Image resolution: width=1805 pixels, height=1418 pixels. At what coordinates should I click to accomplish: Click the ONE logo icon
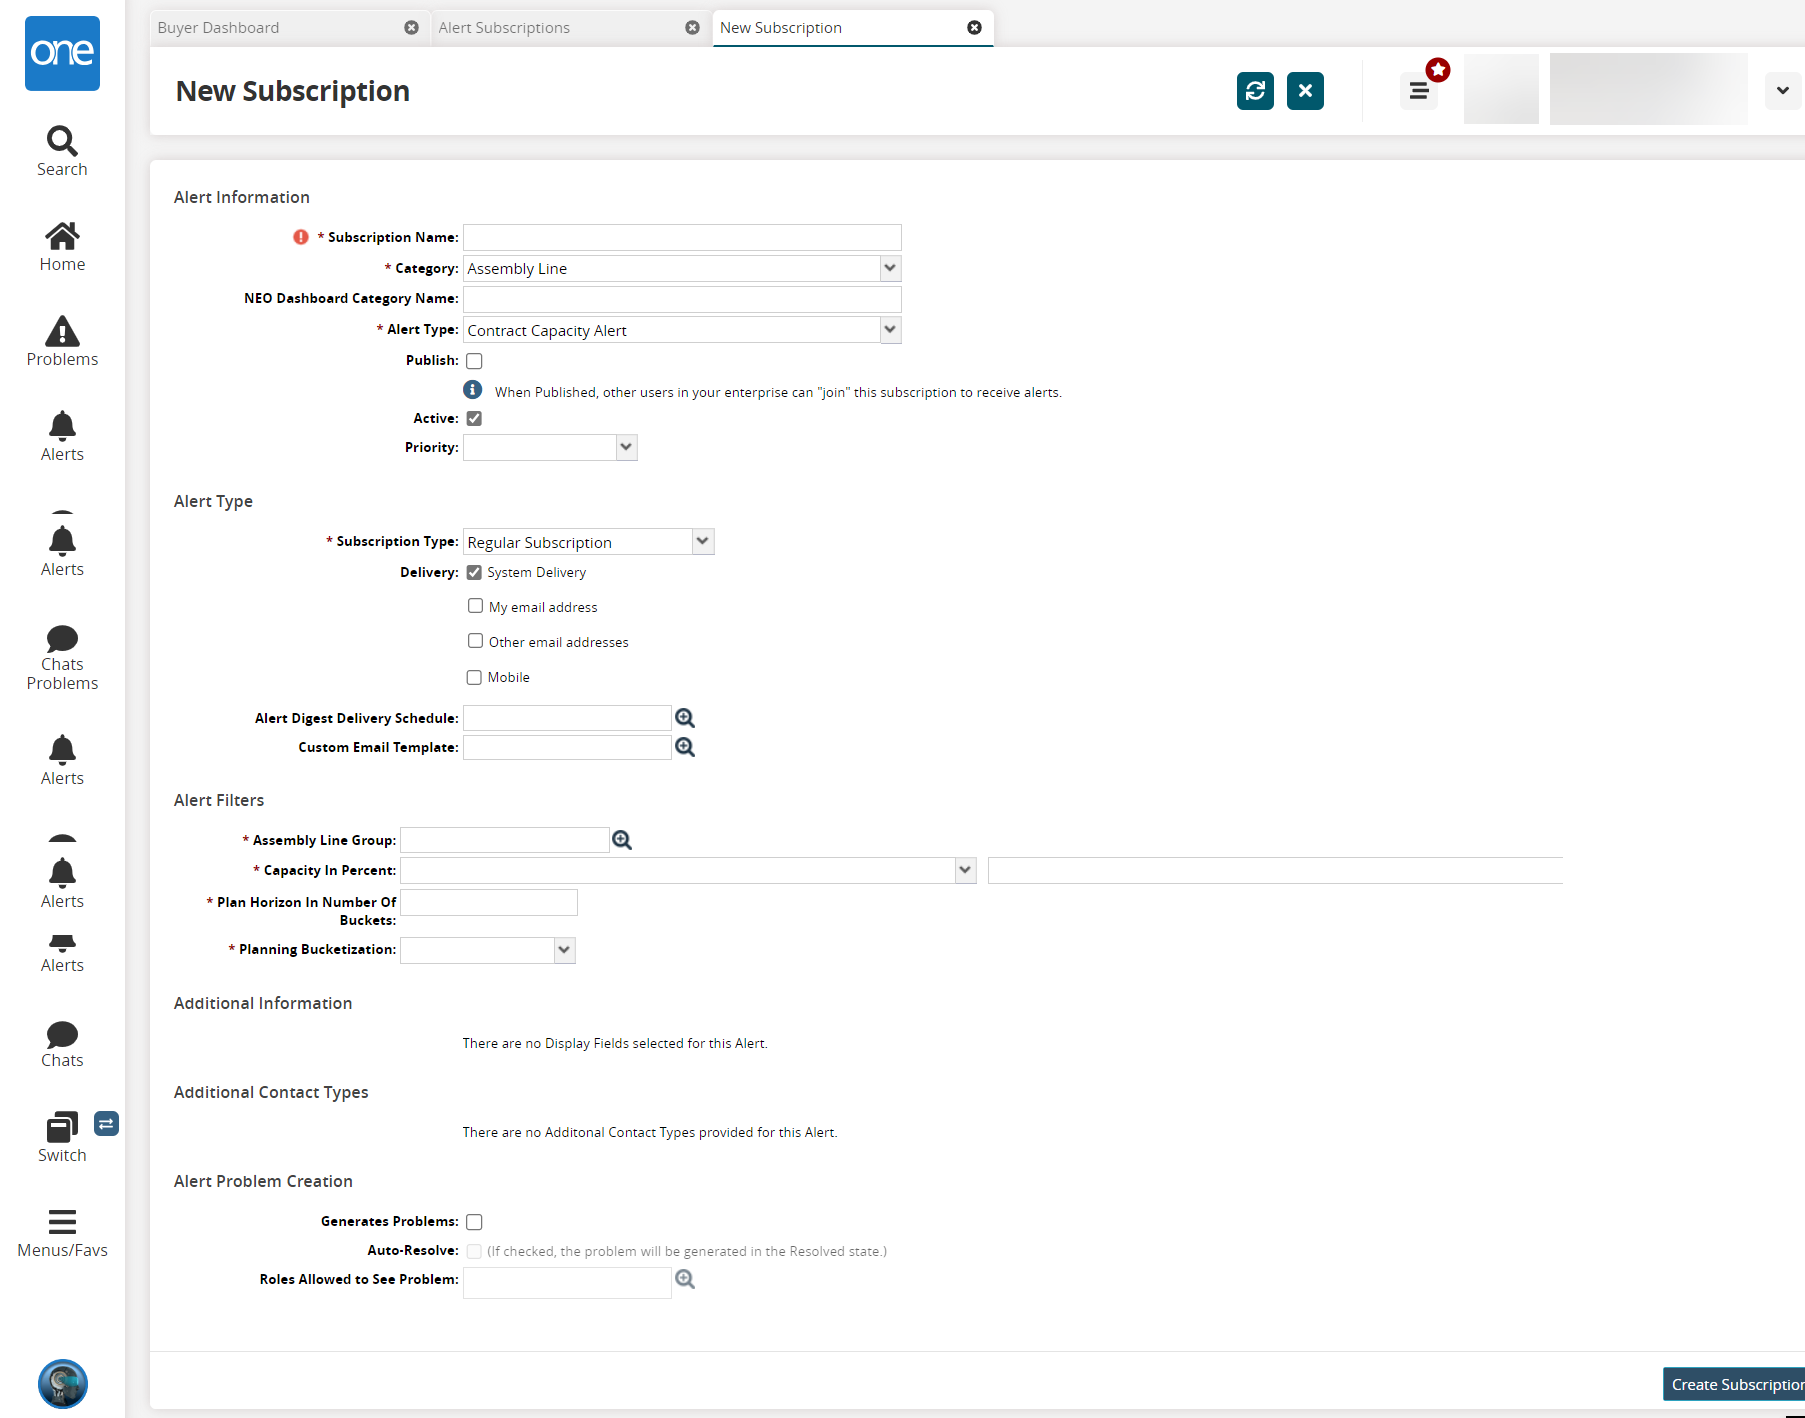click(62, 53)
